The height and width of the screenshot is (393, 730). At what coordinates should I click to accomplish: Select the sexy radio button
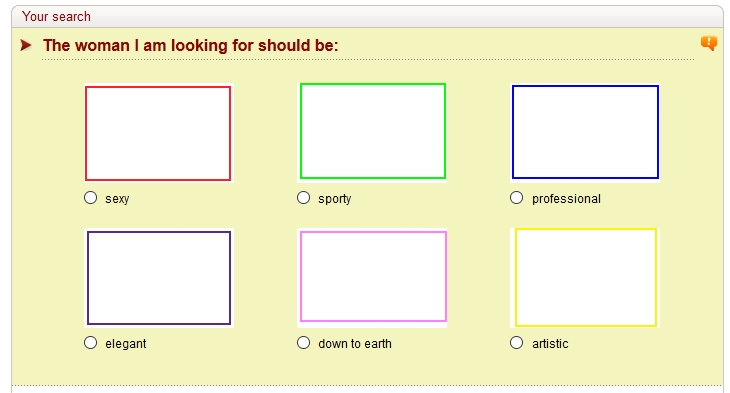91,197
